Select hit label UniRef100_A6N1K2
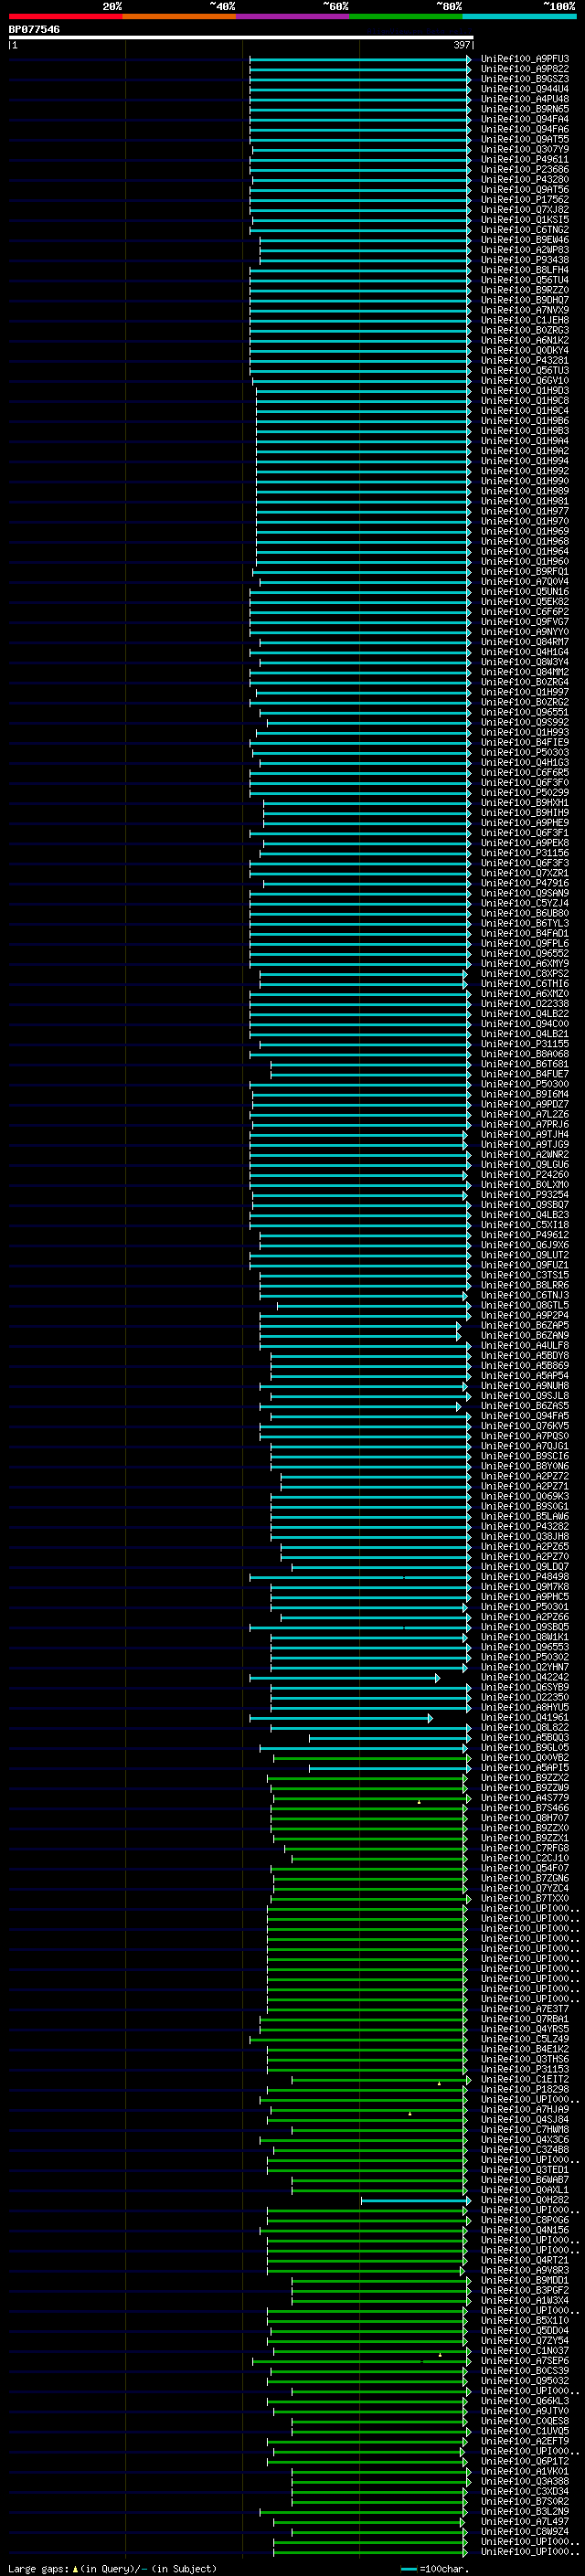Screen dimensions: 585x2576 [525, 340]
